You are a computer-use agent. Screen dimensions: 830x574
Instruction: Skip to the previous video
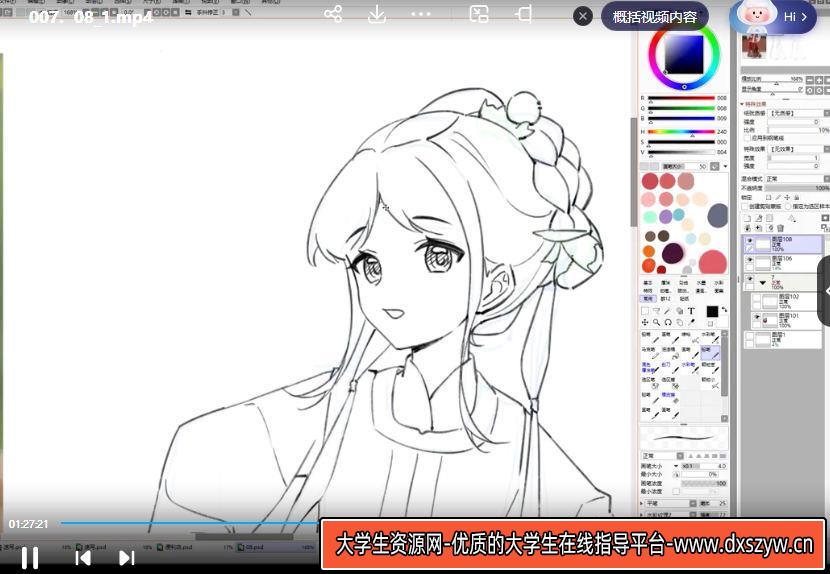[83, 558]
